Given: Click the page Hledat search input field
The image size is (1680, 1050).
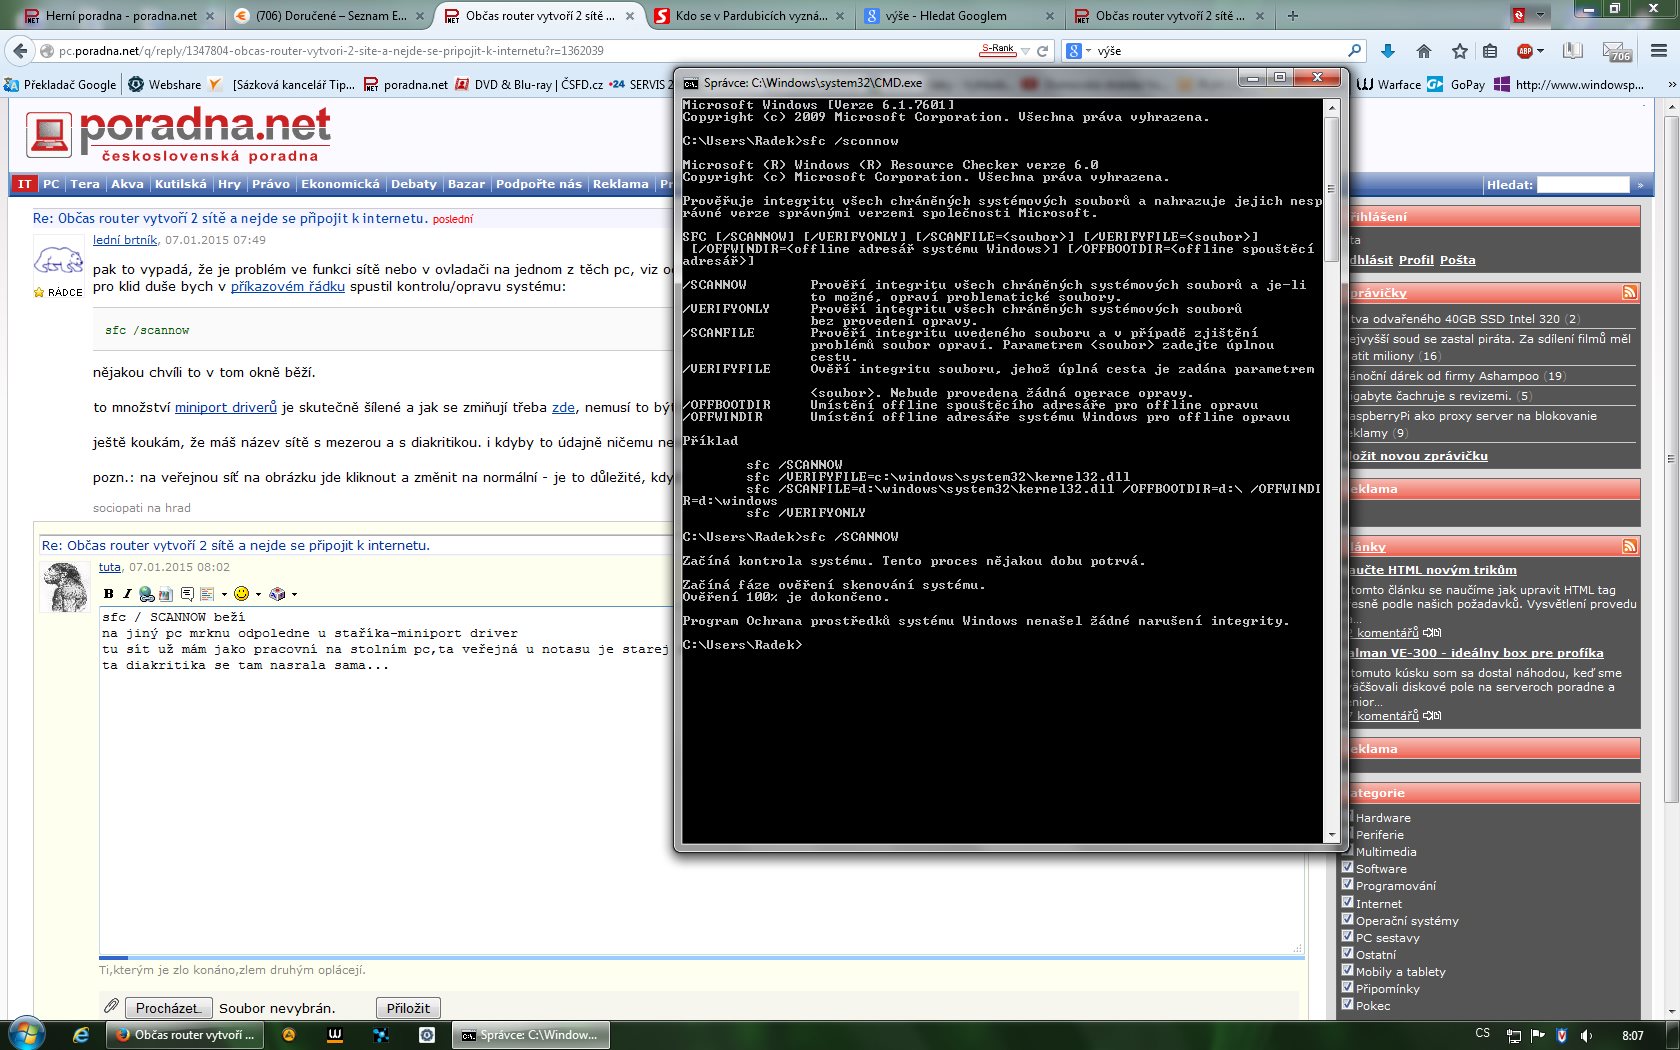Looking at the screenshot, I should (x=1583, y=184).
